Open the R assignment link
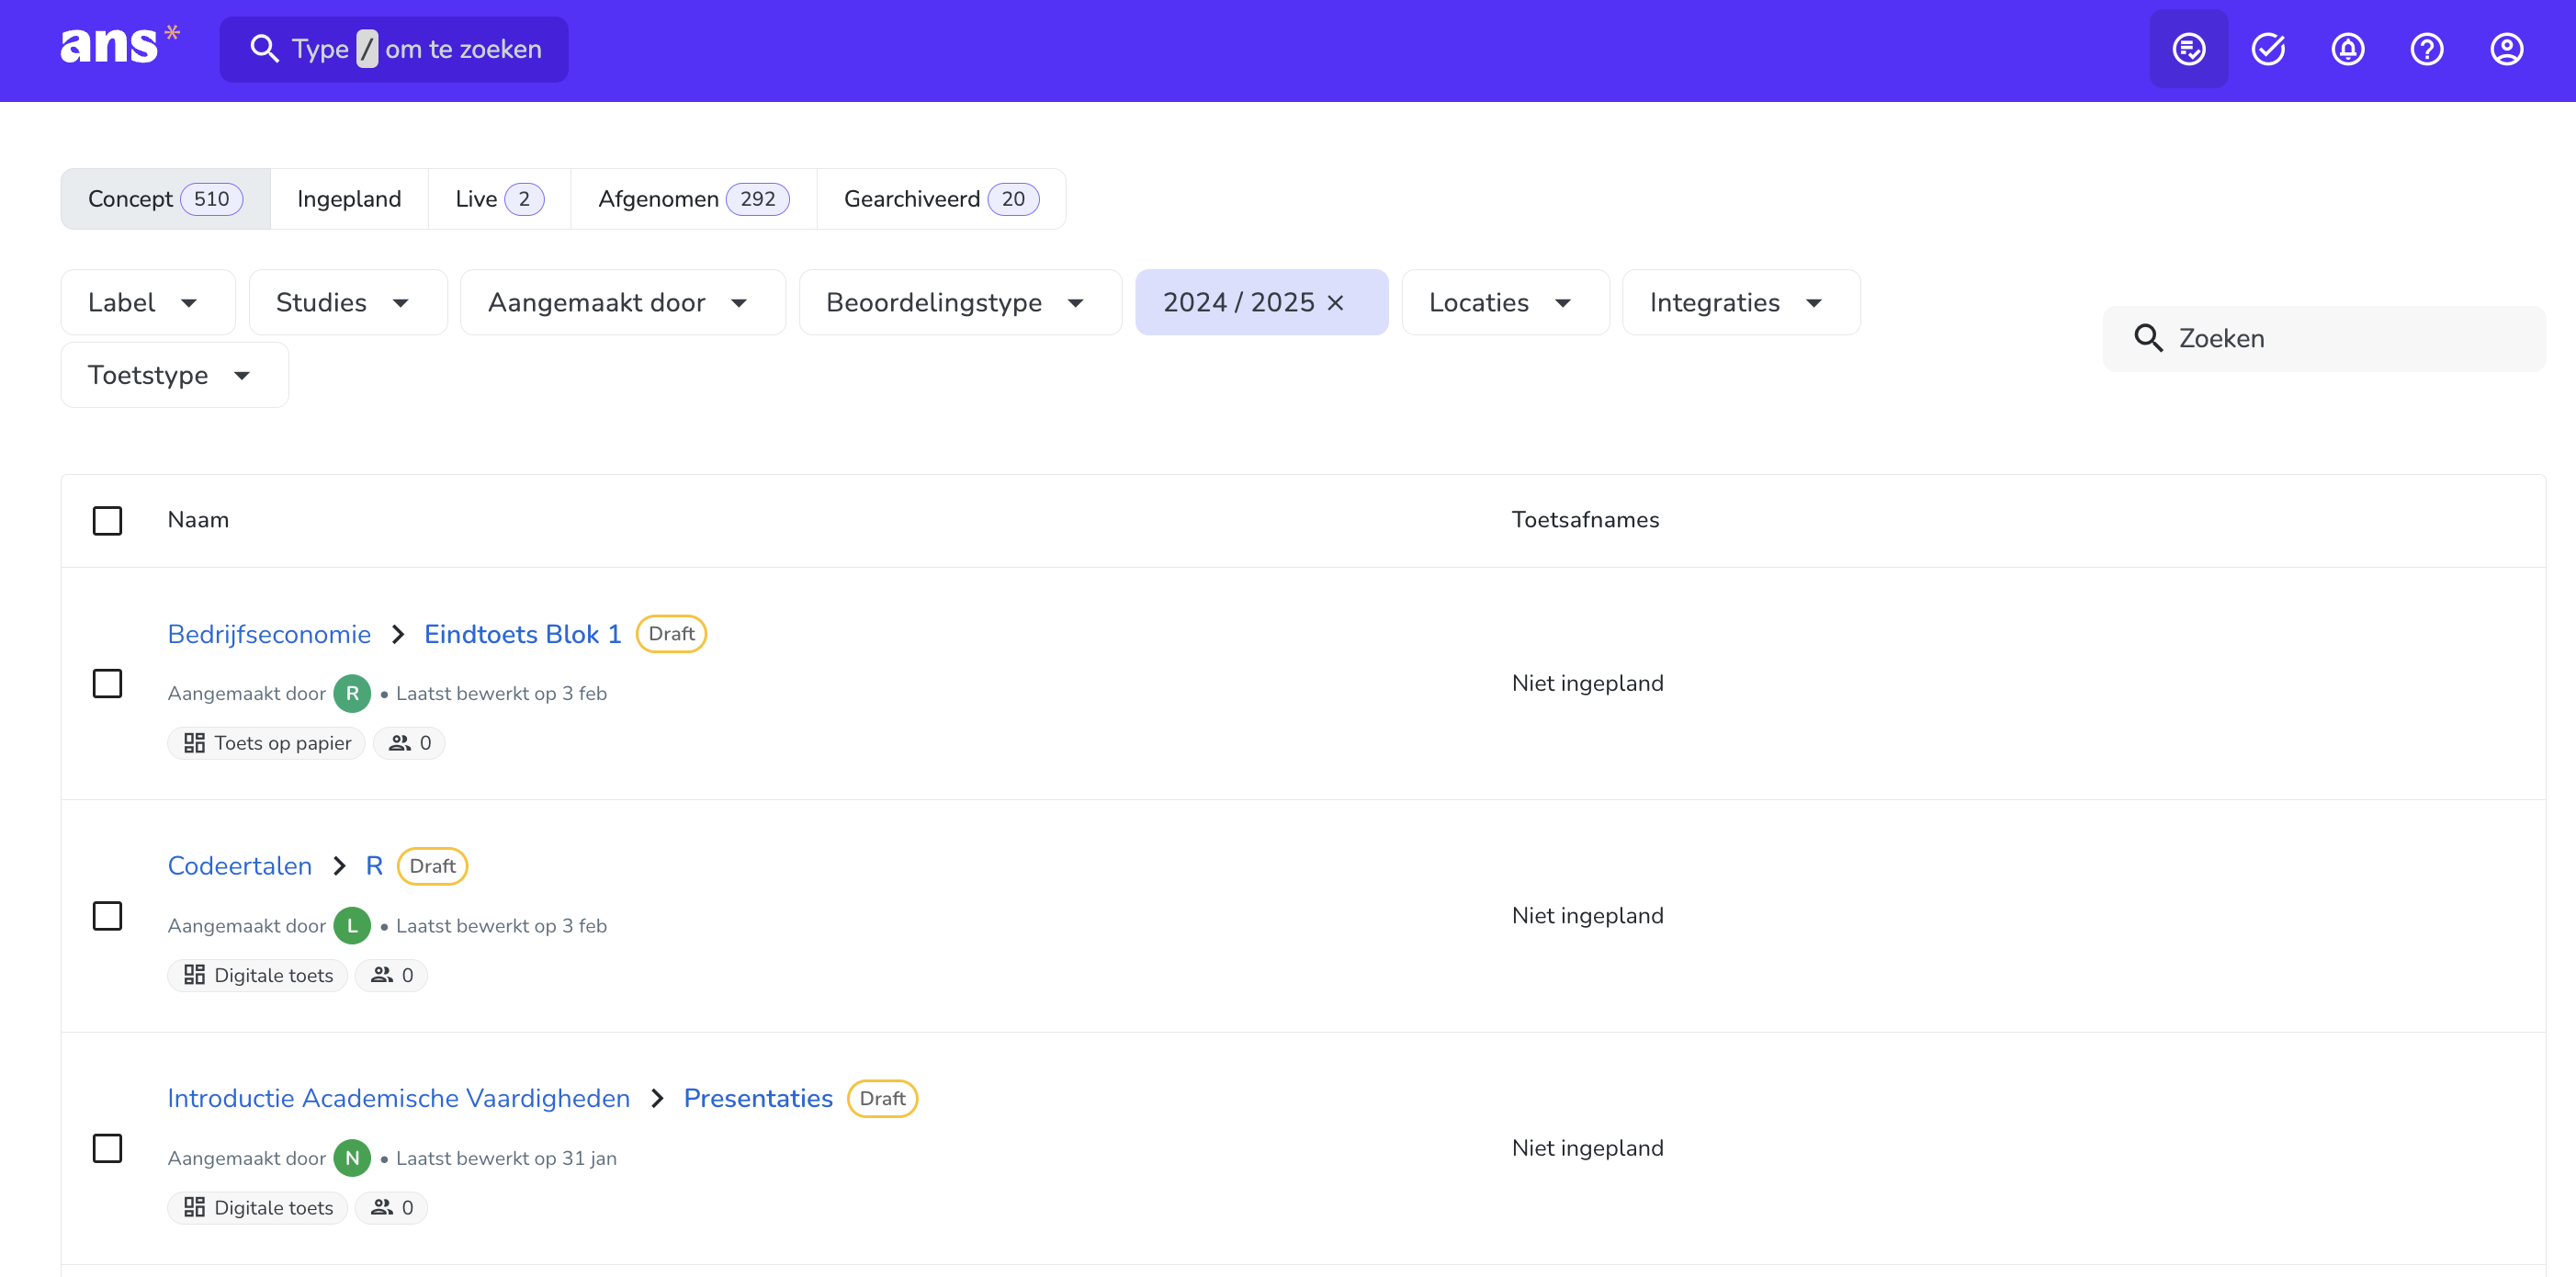 point(374,866)
